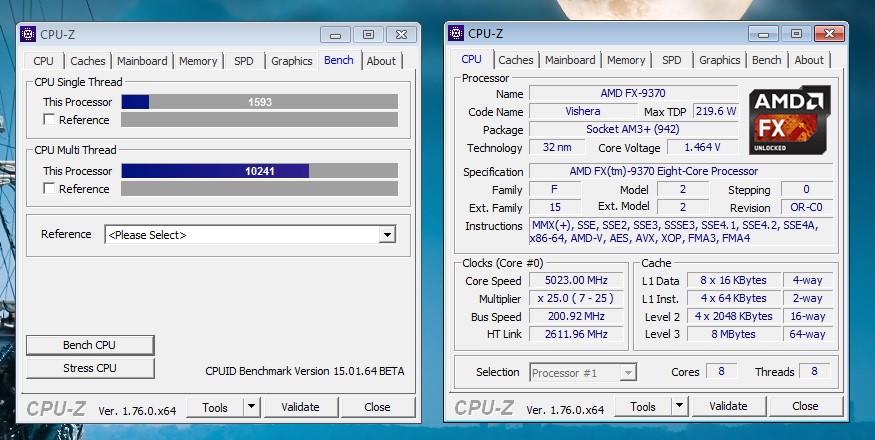Screen dimensions: 875x440
Task: Click HT Link value 2611.96 MHz
Action: point(576,334)
